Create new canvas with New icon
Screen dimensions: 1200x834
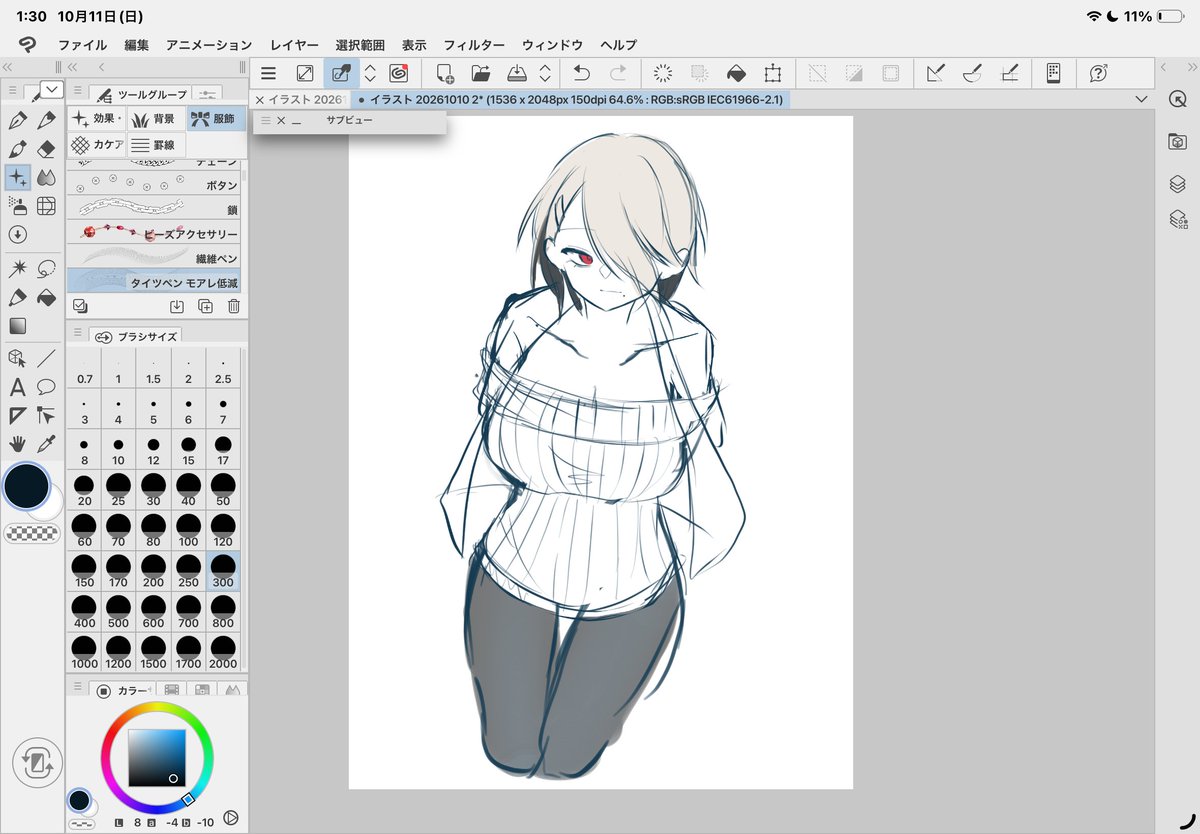click(x=444, y=73)
